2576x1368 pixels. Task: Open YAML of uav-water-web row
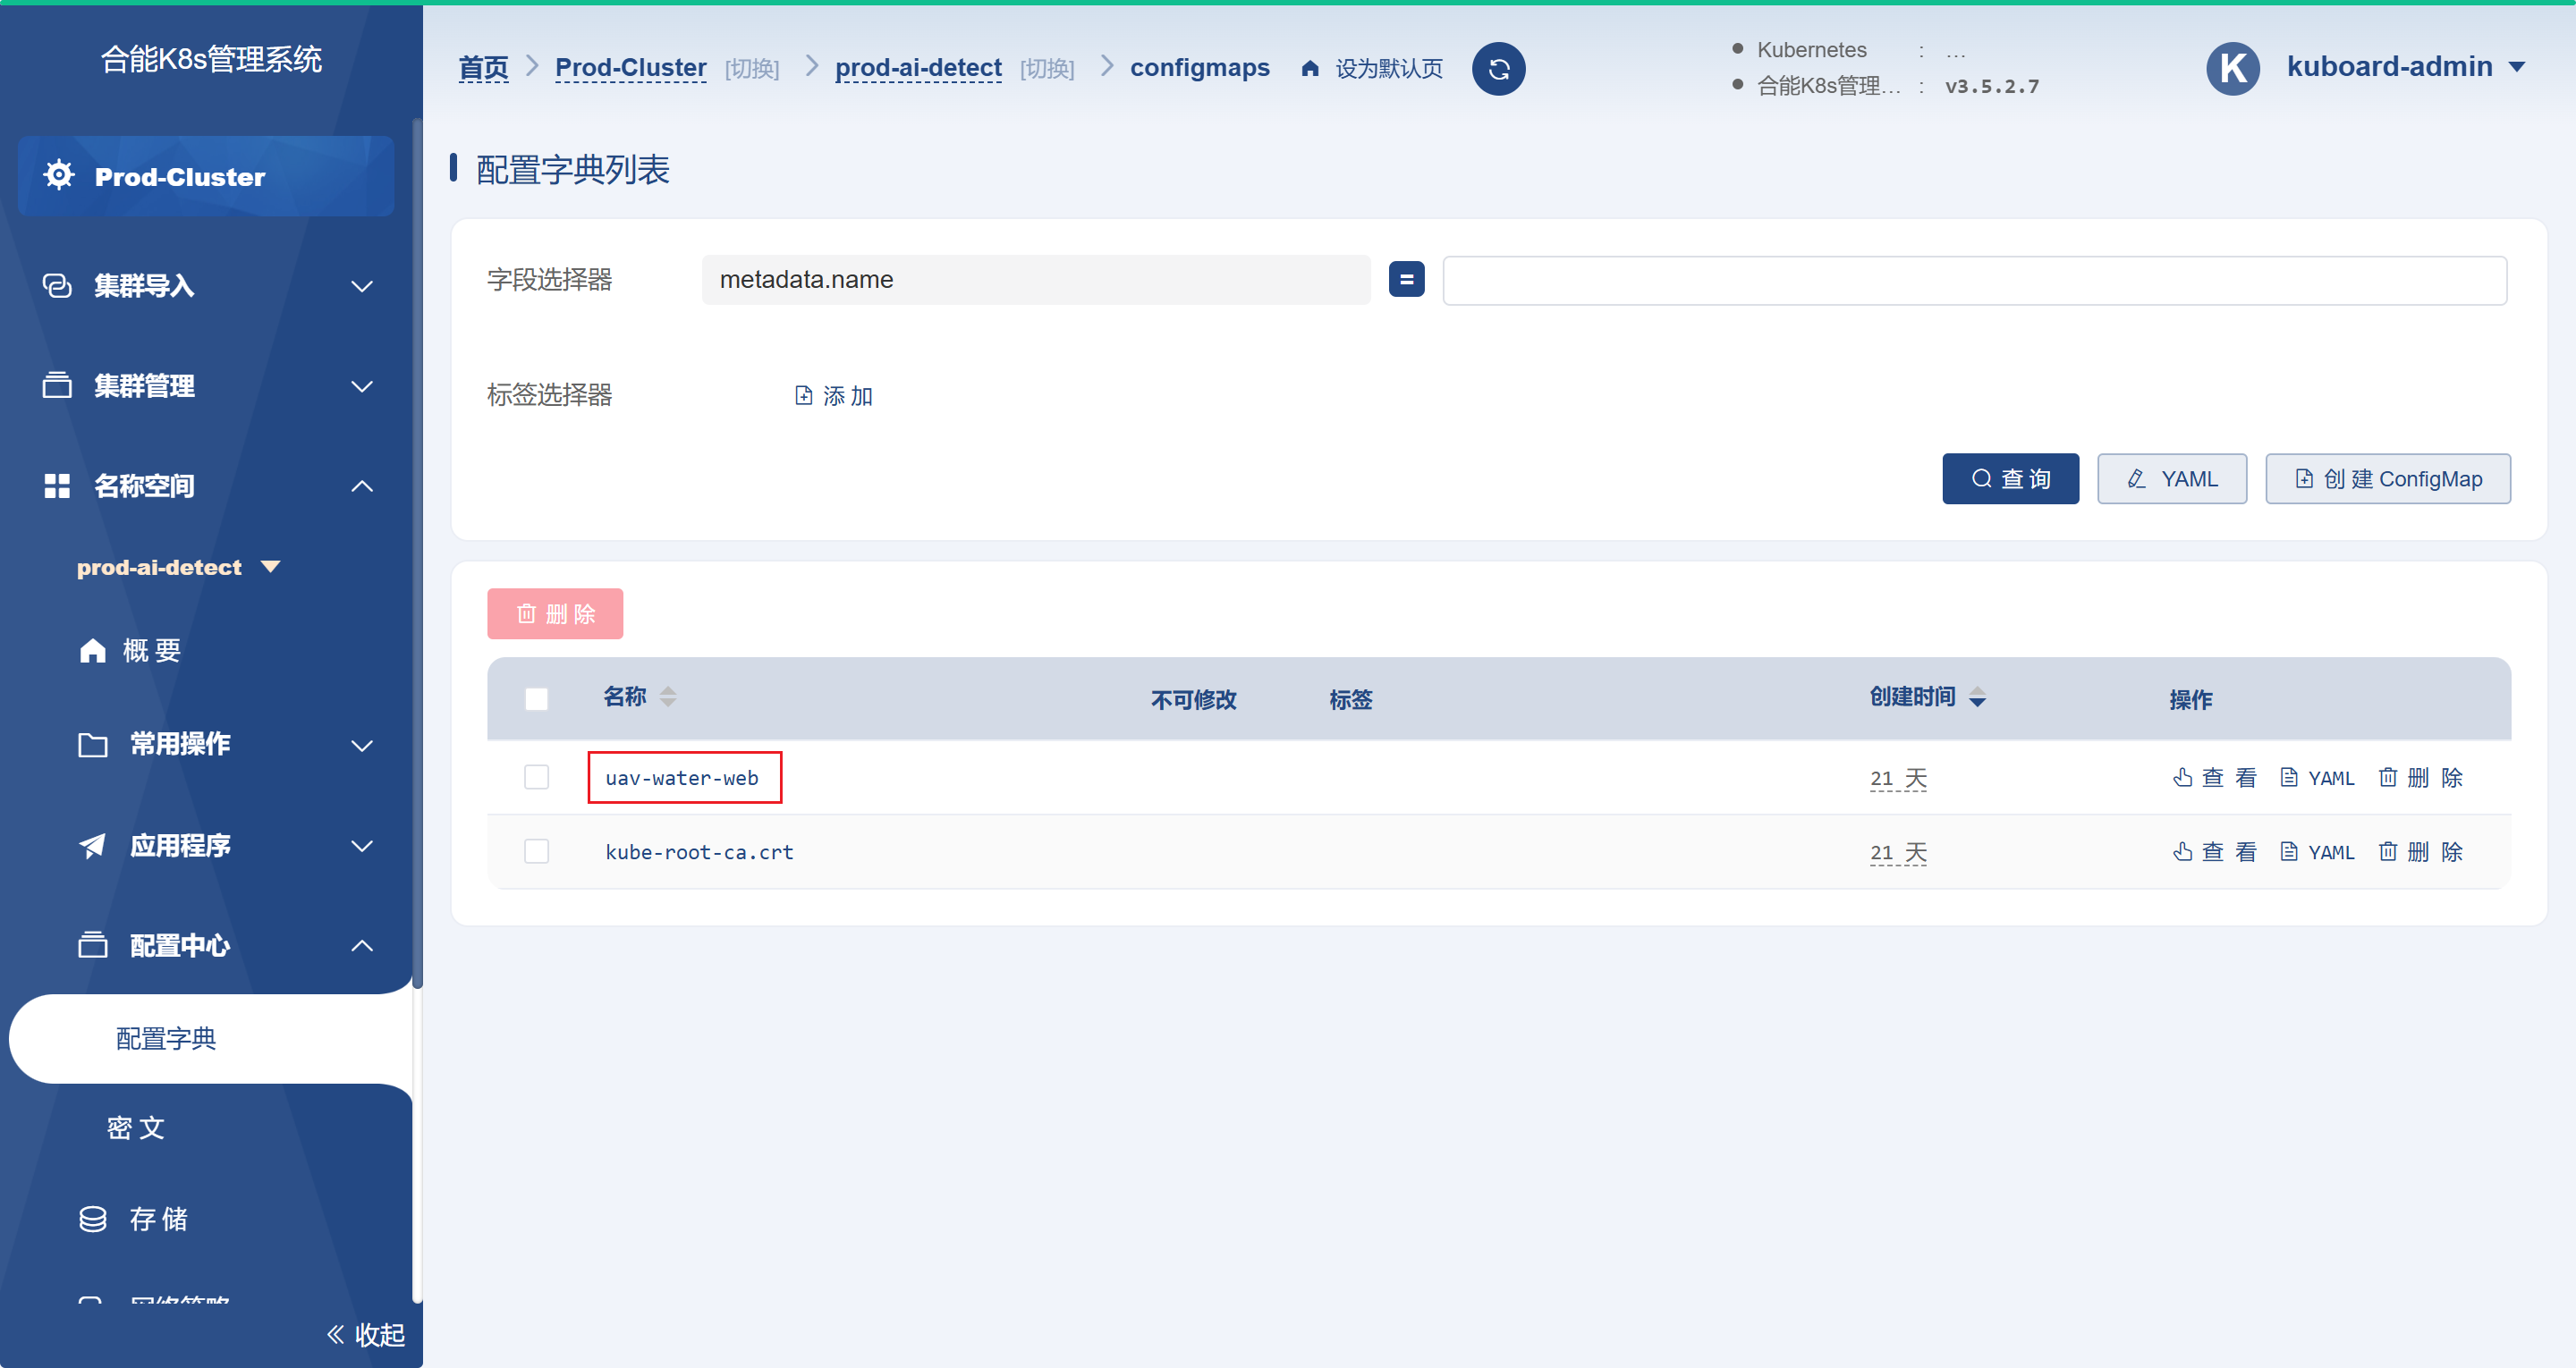(x=2317, y=778)
